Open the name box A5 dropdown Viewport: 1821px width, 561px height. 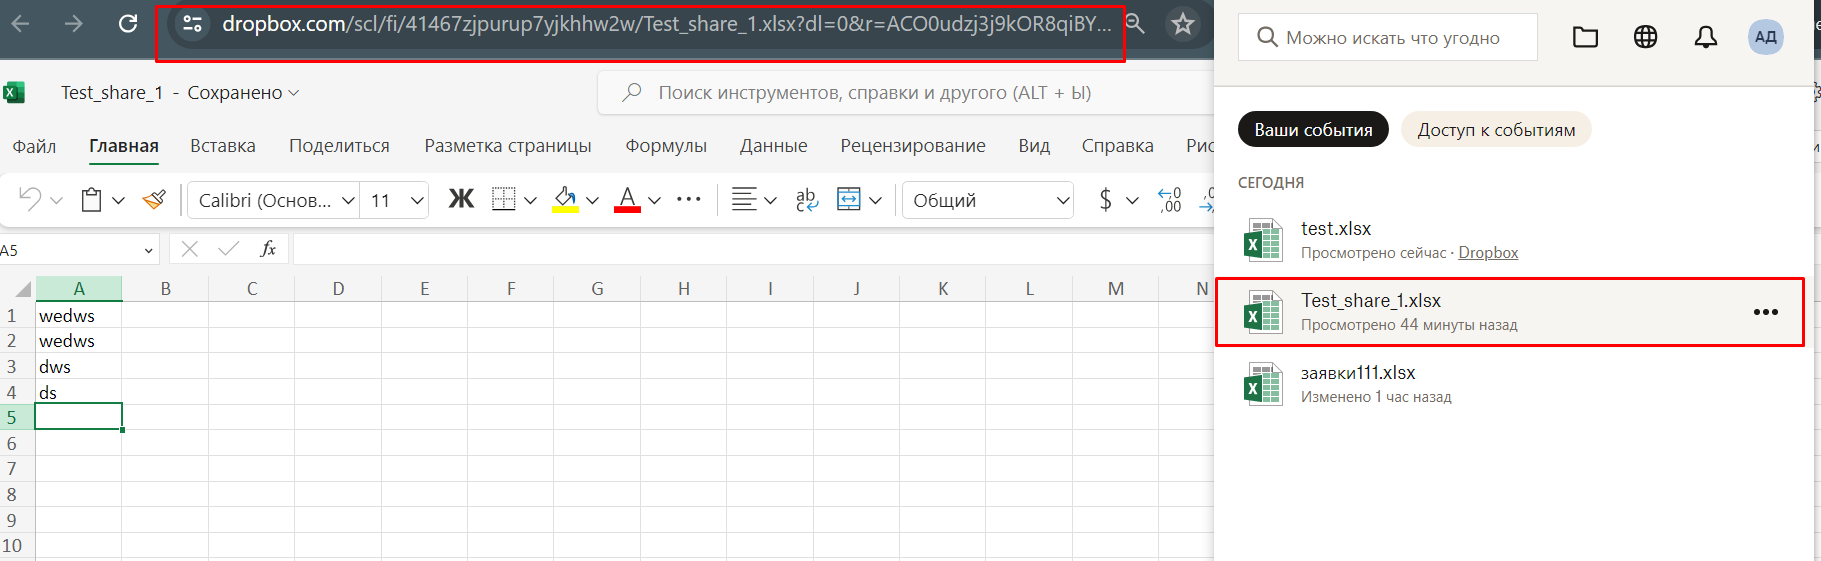click(x=148, y=250)
